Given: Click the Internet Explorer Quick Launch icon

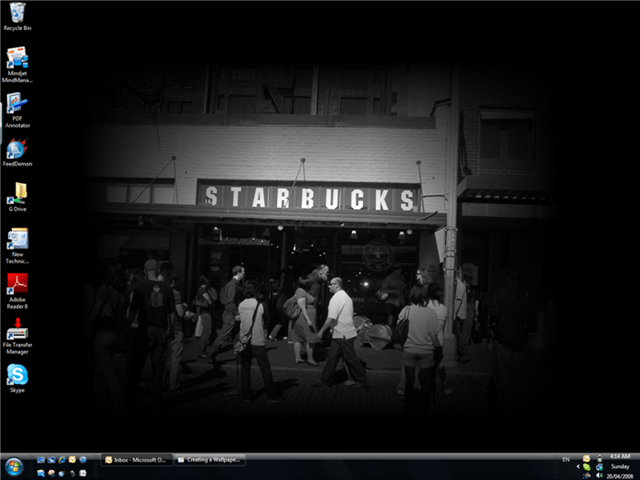Looking at the screenshot, I should [x=62, y=460].
